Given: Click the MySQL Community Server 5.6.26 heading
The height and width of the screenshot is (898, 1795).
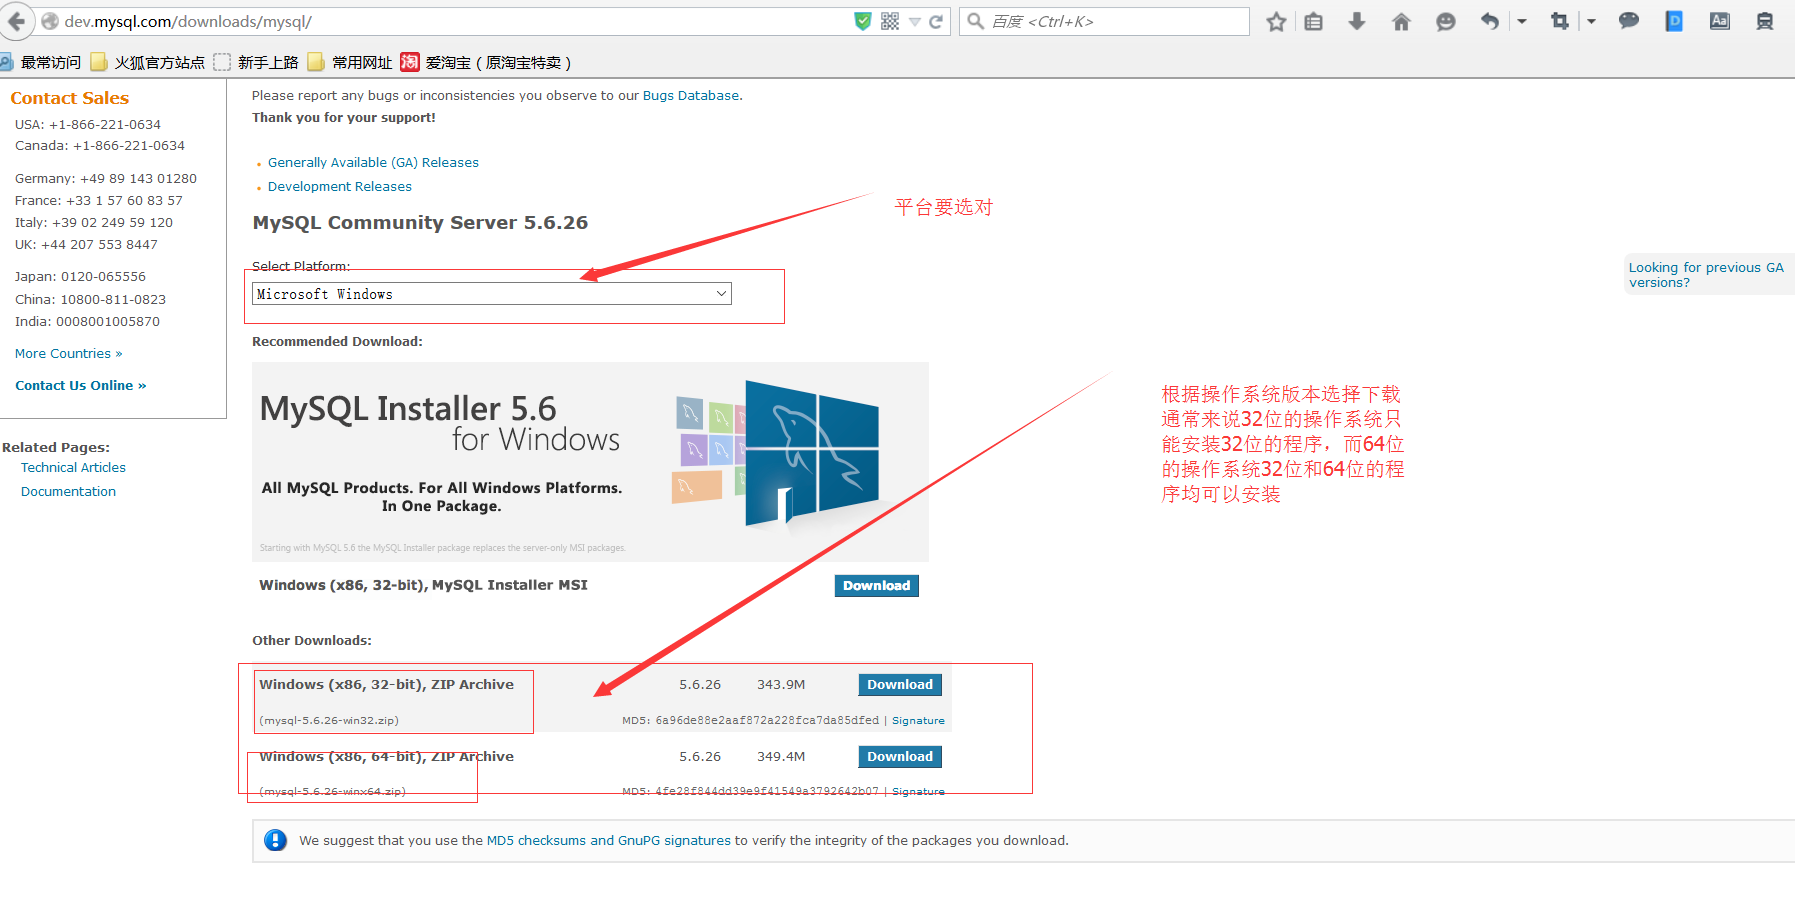Looking at the screenshot, I should pyautogui.click(x=420, y=223).
